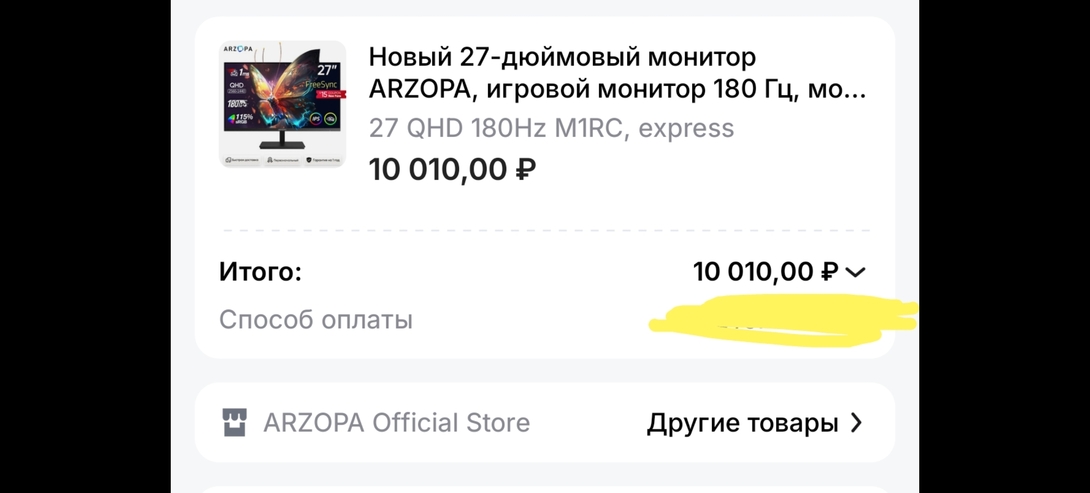The height and width of the screenshot is (493, 1090).
Task: Click the monitor stand in product thumbnail
Action: [283, 143]
